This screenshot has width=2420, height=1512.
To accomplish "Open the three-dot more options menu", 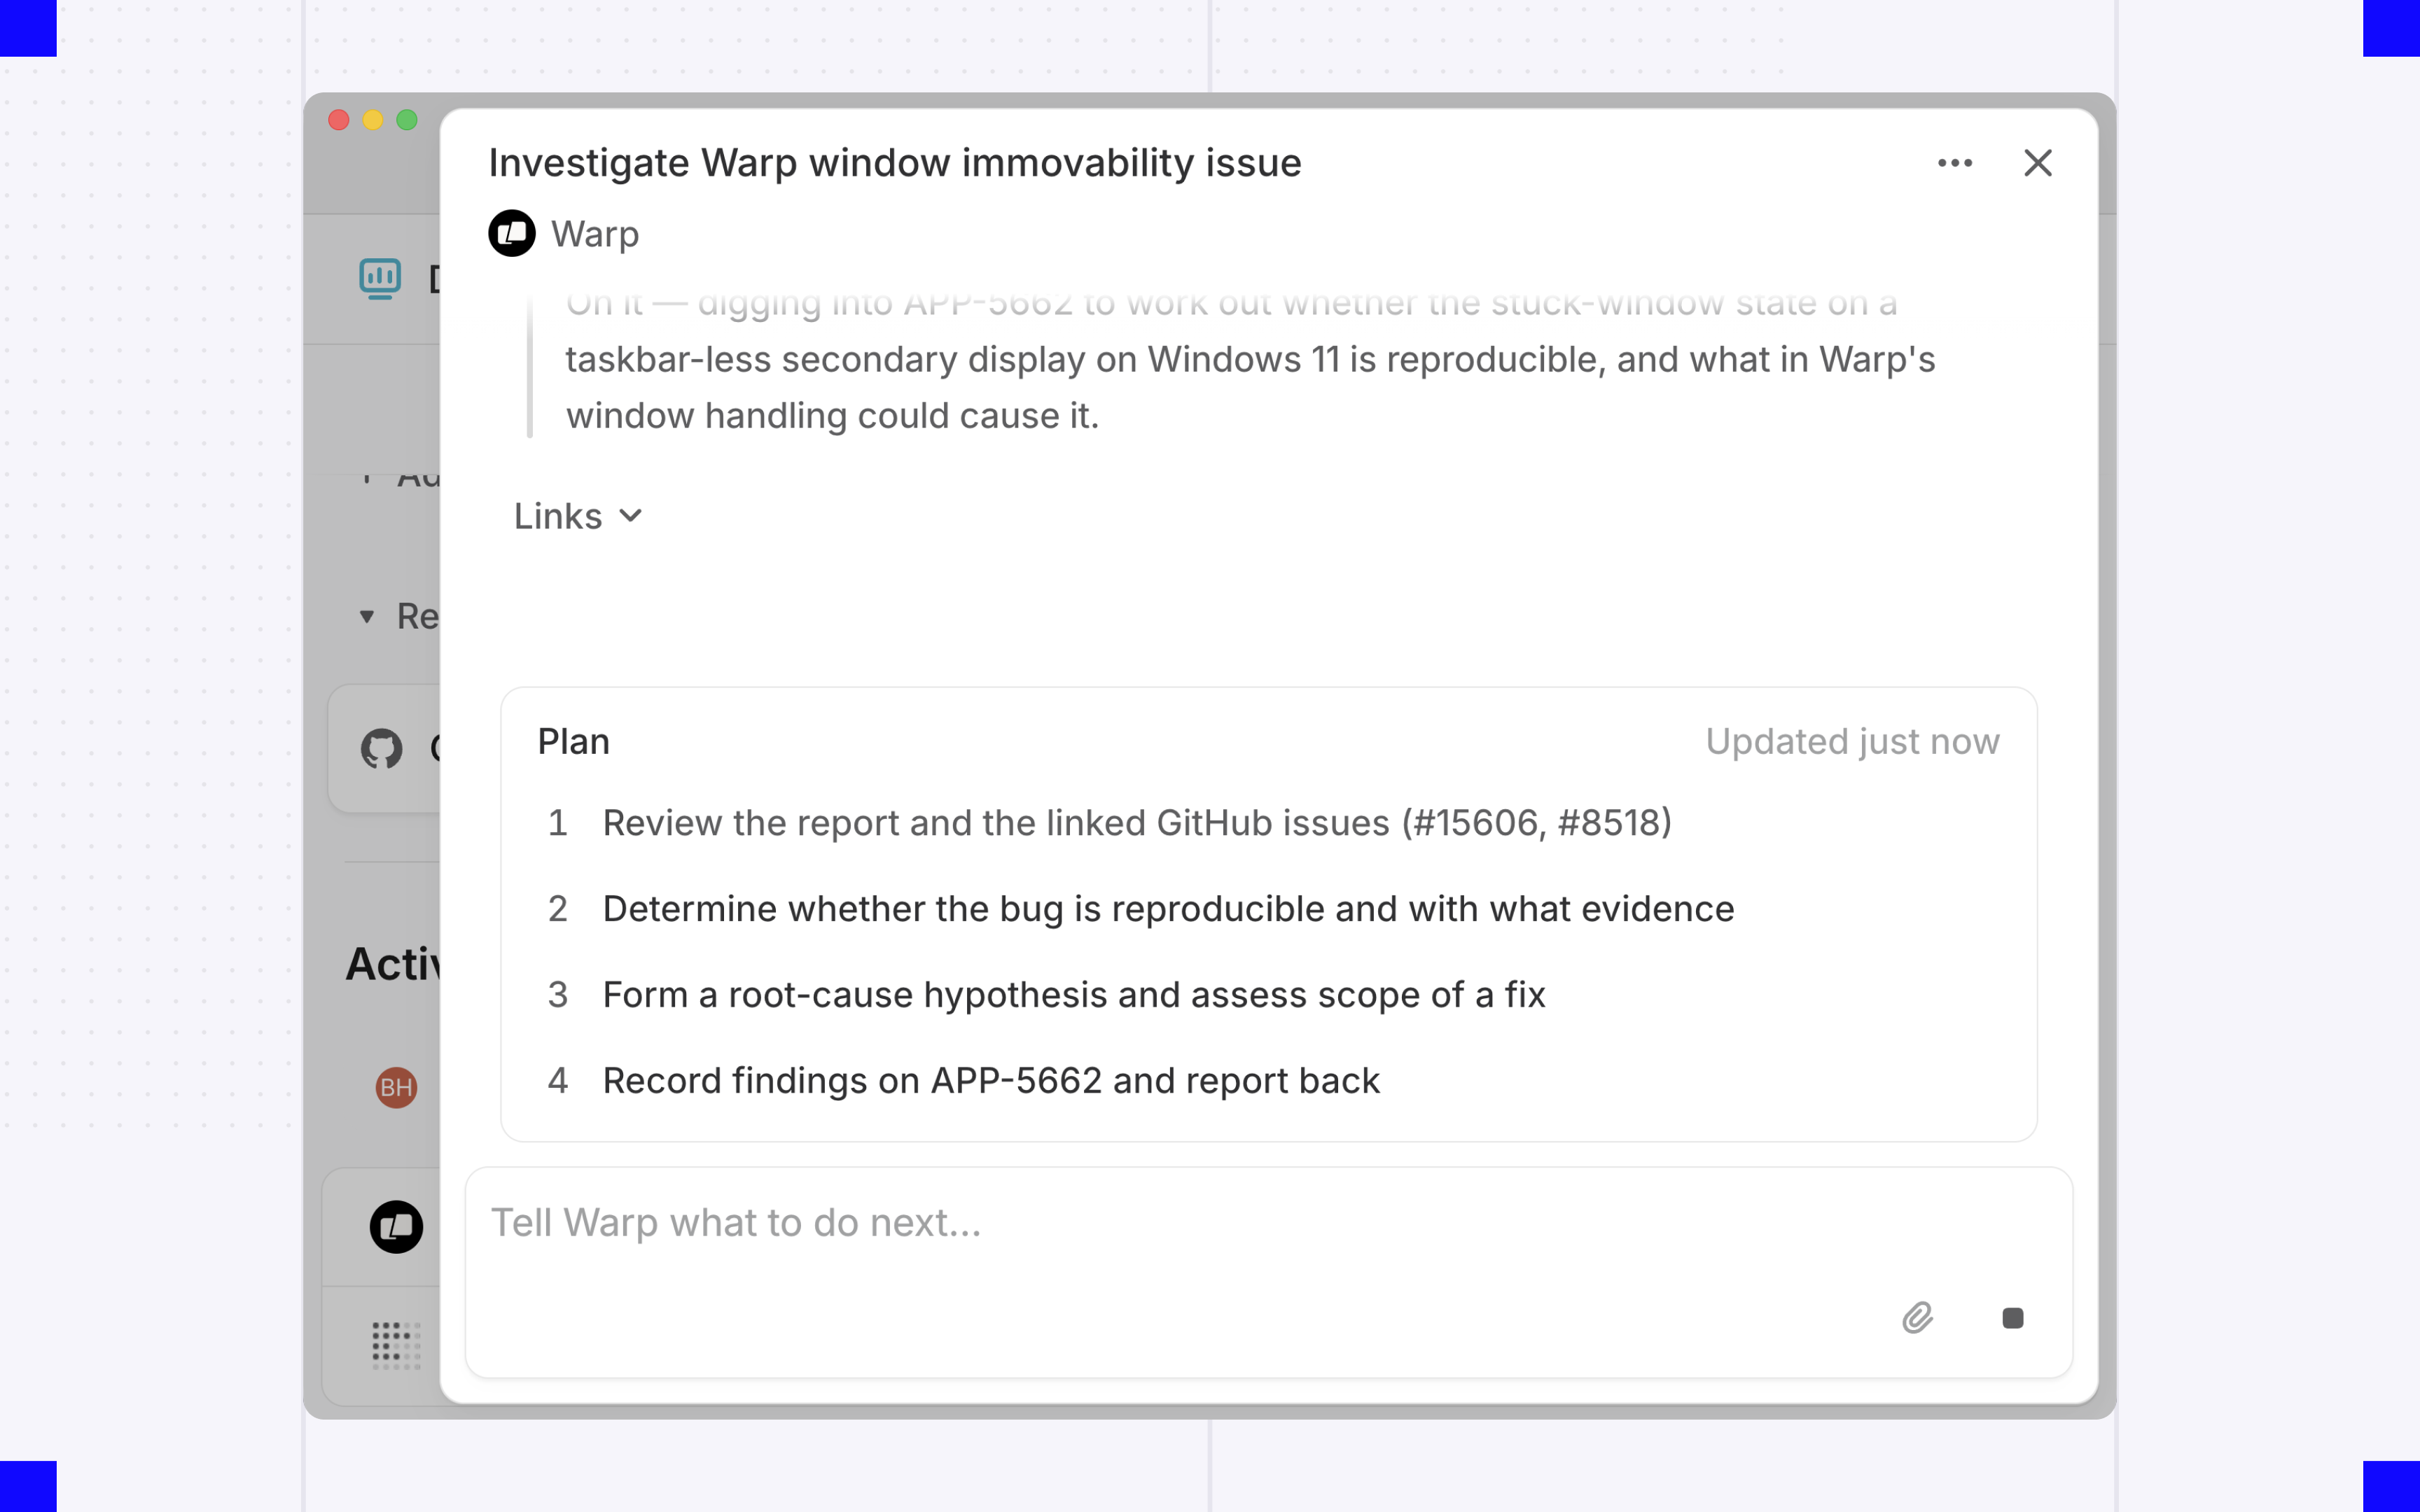I will point(1955,163).
